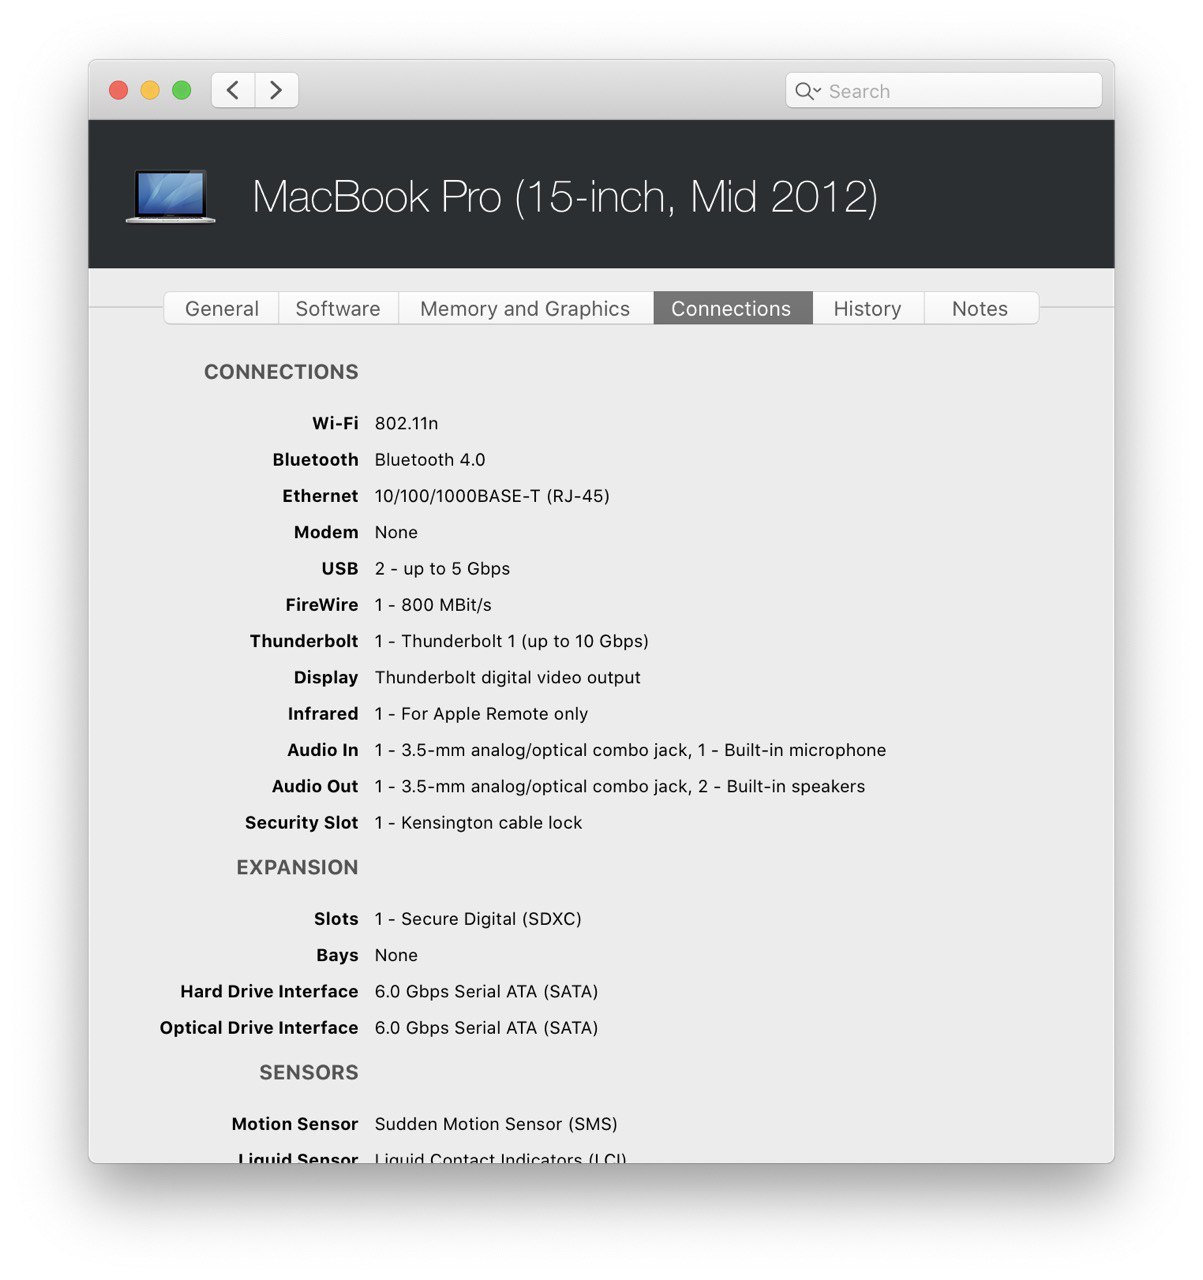1203x1280 pixels.
Task: Click the Audio In value text
Action: (x=630, y=751)
